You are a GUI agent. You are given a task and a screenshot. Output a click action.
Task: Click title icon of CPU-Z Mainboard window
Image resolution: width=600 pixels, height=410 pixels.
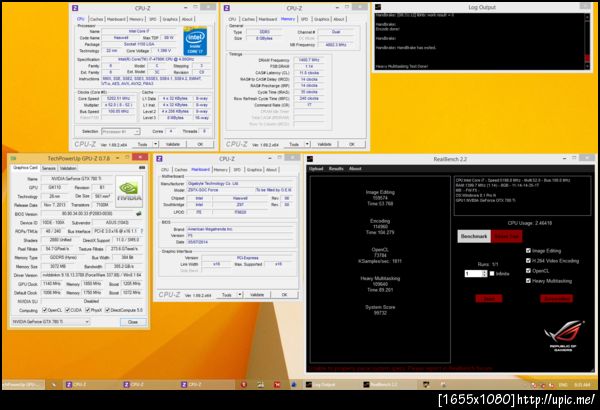(x=160, y=158)
